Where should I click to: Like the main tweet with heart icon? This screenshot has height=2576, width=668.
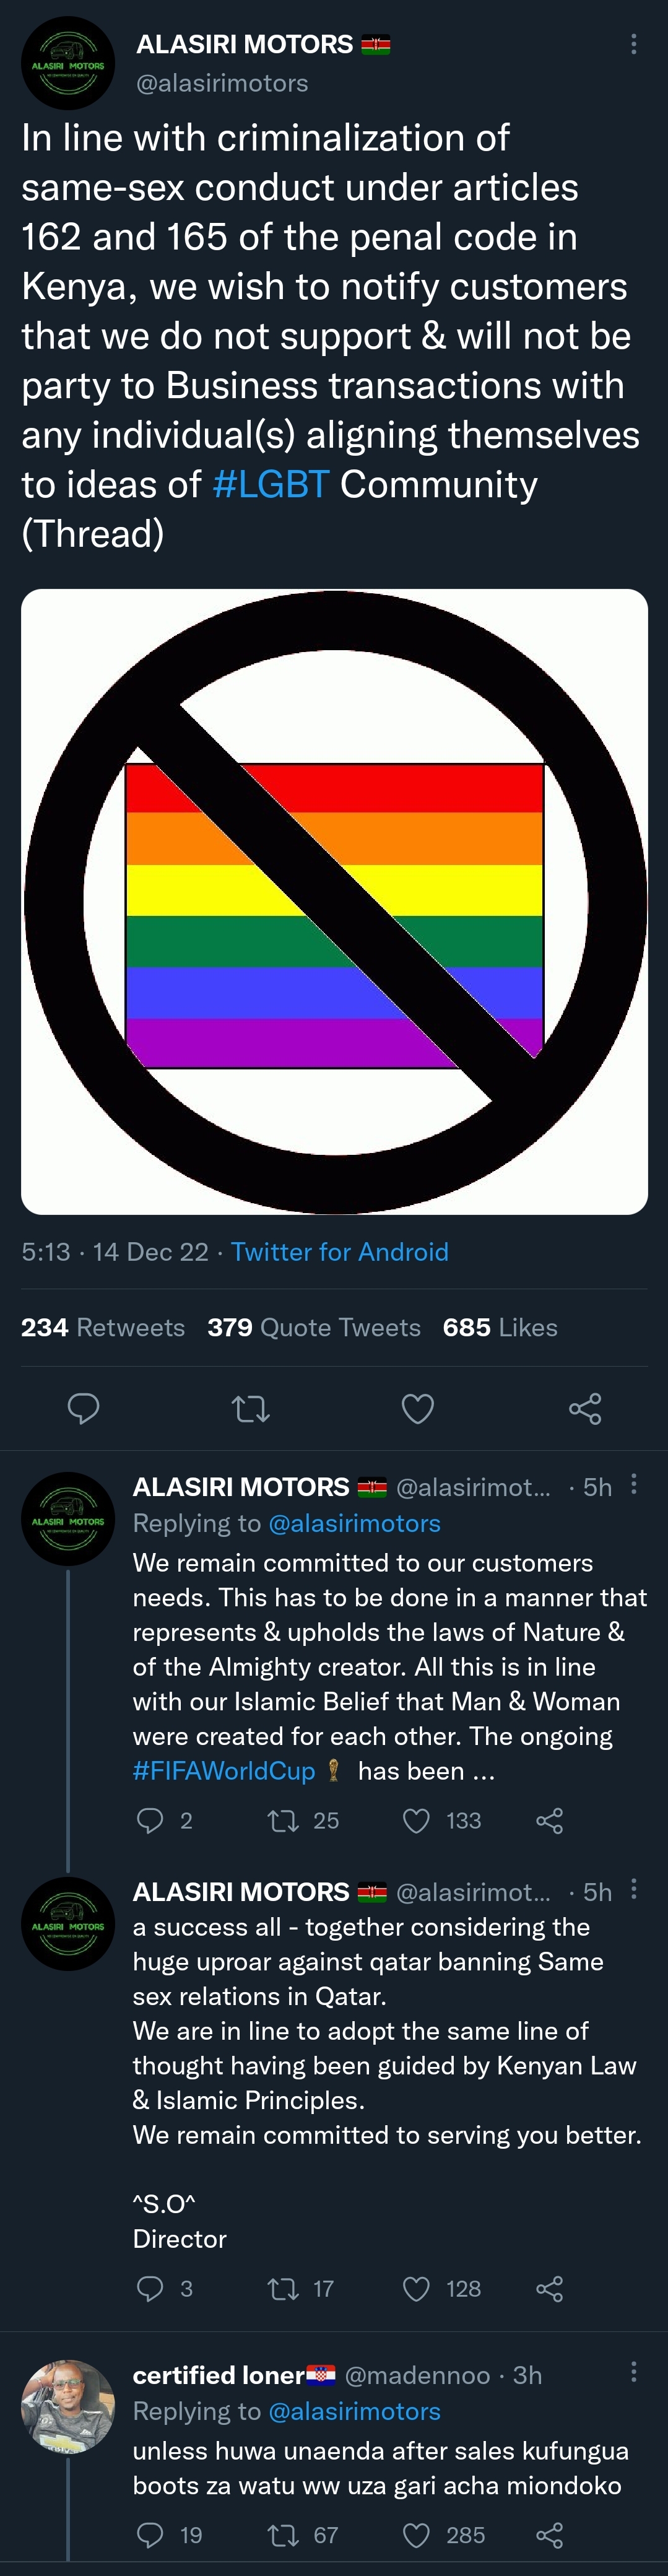[x=417, y=1409]
